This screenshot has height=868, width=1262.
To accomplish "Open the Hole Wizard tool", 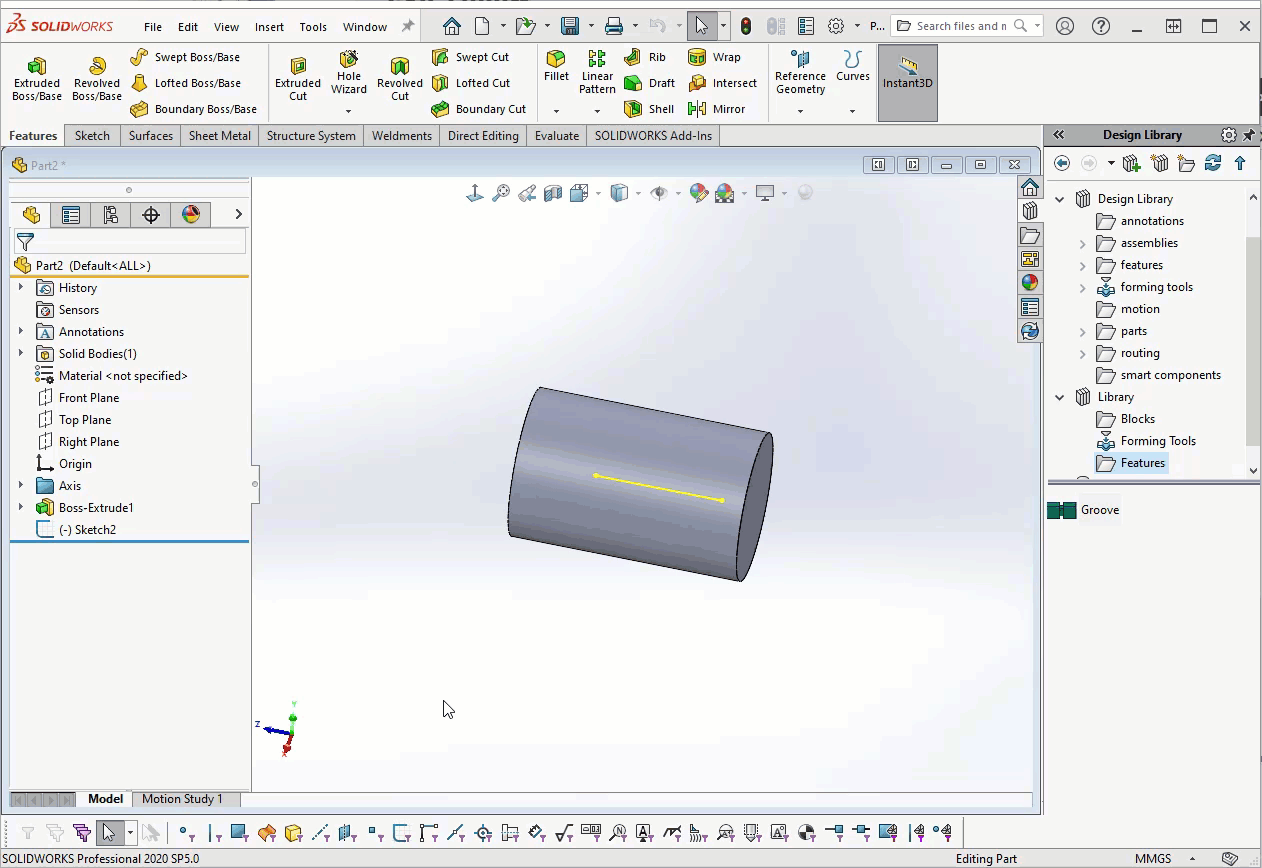I will tap(348, 74).
